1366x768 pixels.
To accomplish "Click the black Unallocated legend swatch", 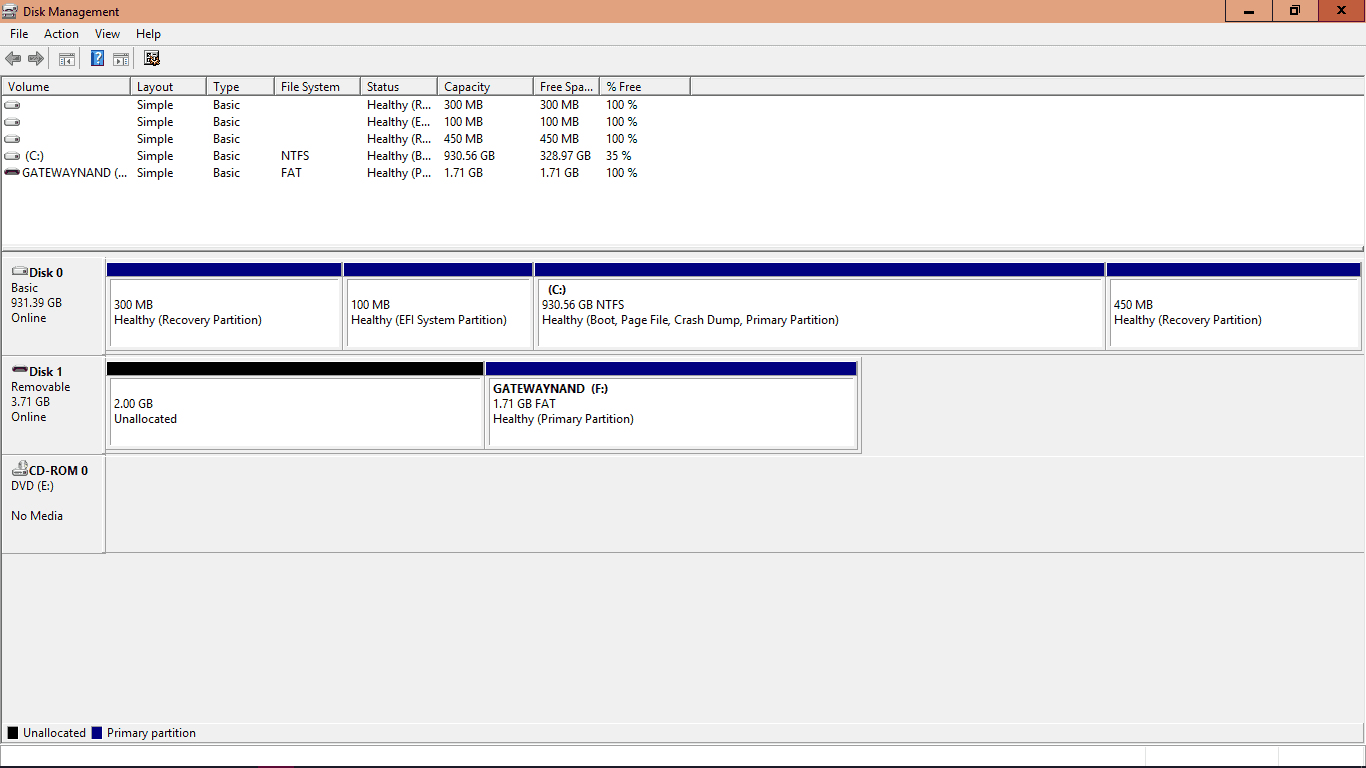I will pyautogui.click(x=13, y=733).
